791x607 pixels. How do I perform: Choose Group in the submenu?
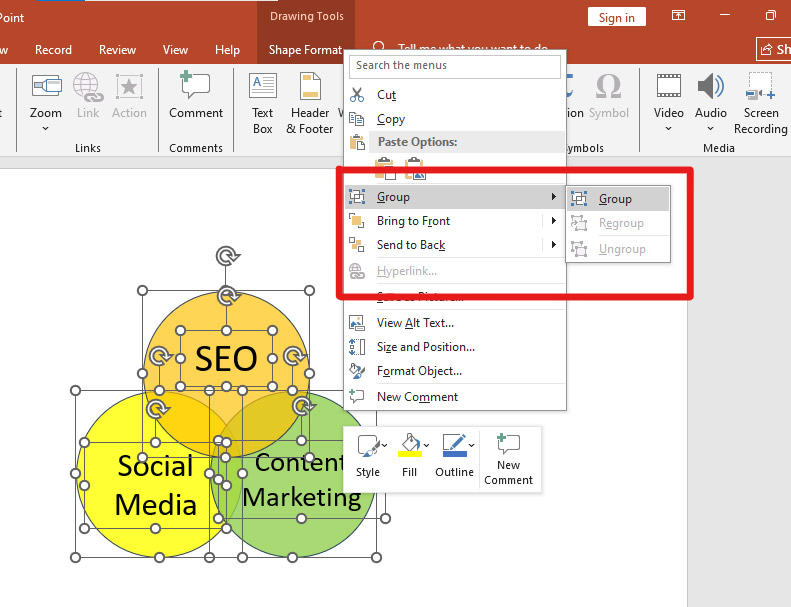click(615, 199)
